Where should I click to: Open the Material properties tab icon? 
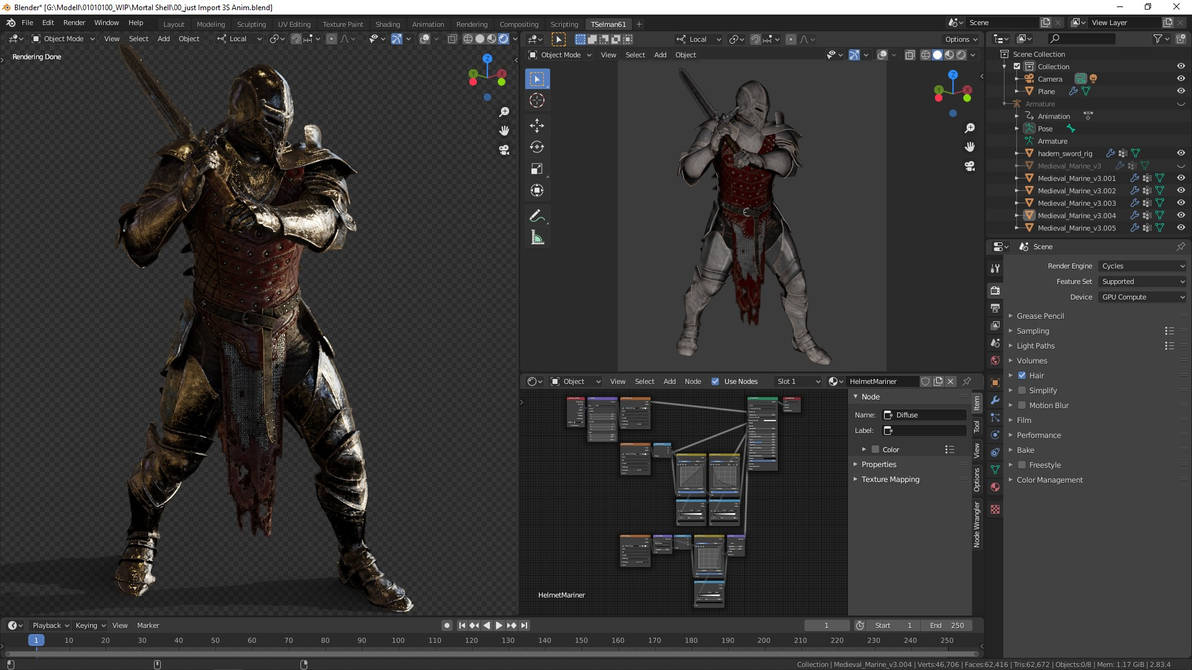tap(995, 487)
